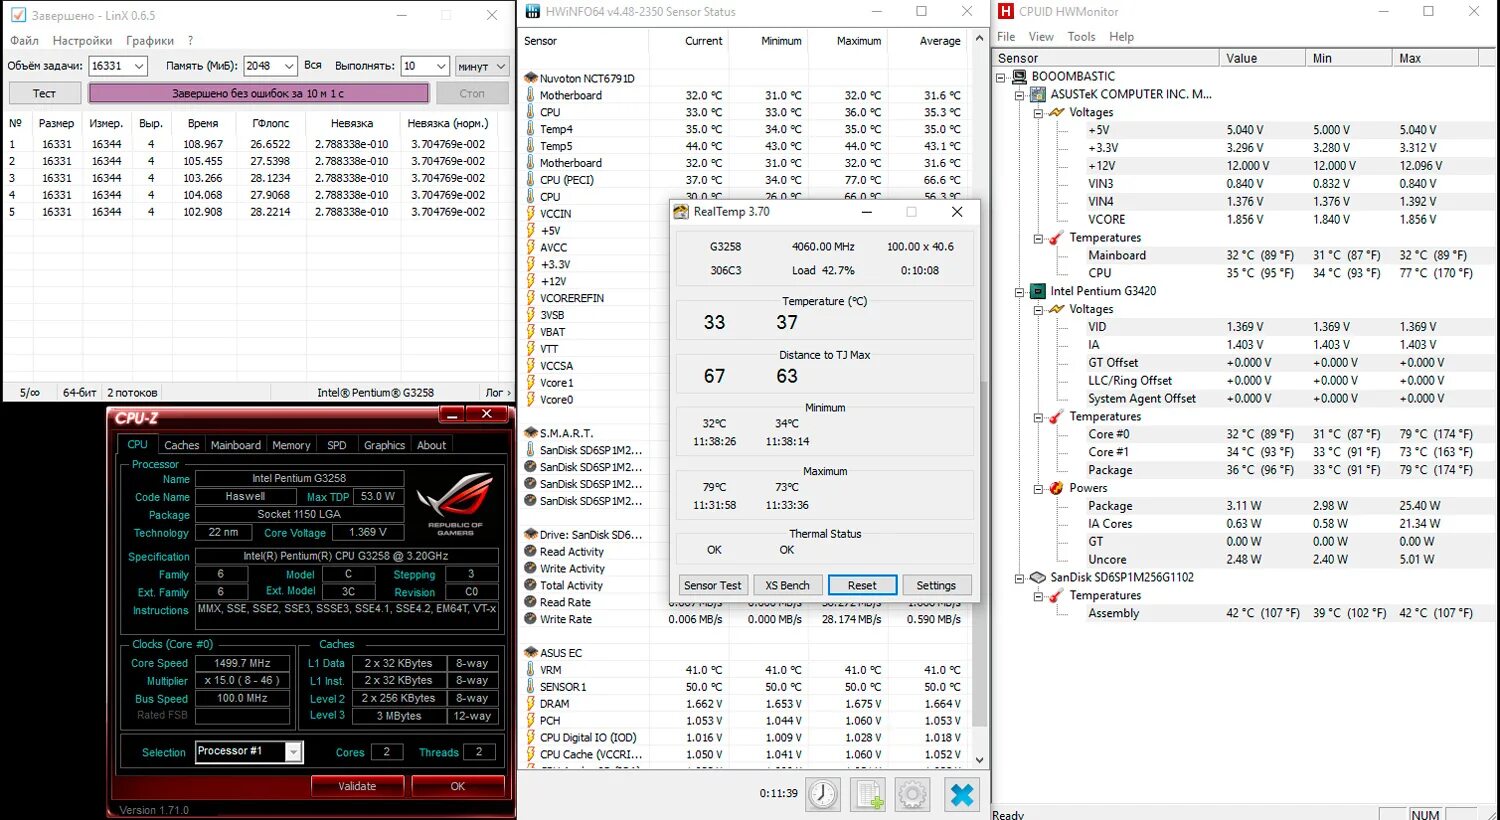Collapse the BOOOMBASTIC root tree node
Image resolution: width=1500 pixels, height=820 pixels.
coord(1001,77)
